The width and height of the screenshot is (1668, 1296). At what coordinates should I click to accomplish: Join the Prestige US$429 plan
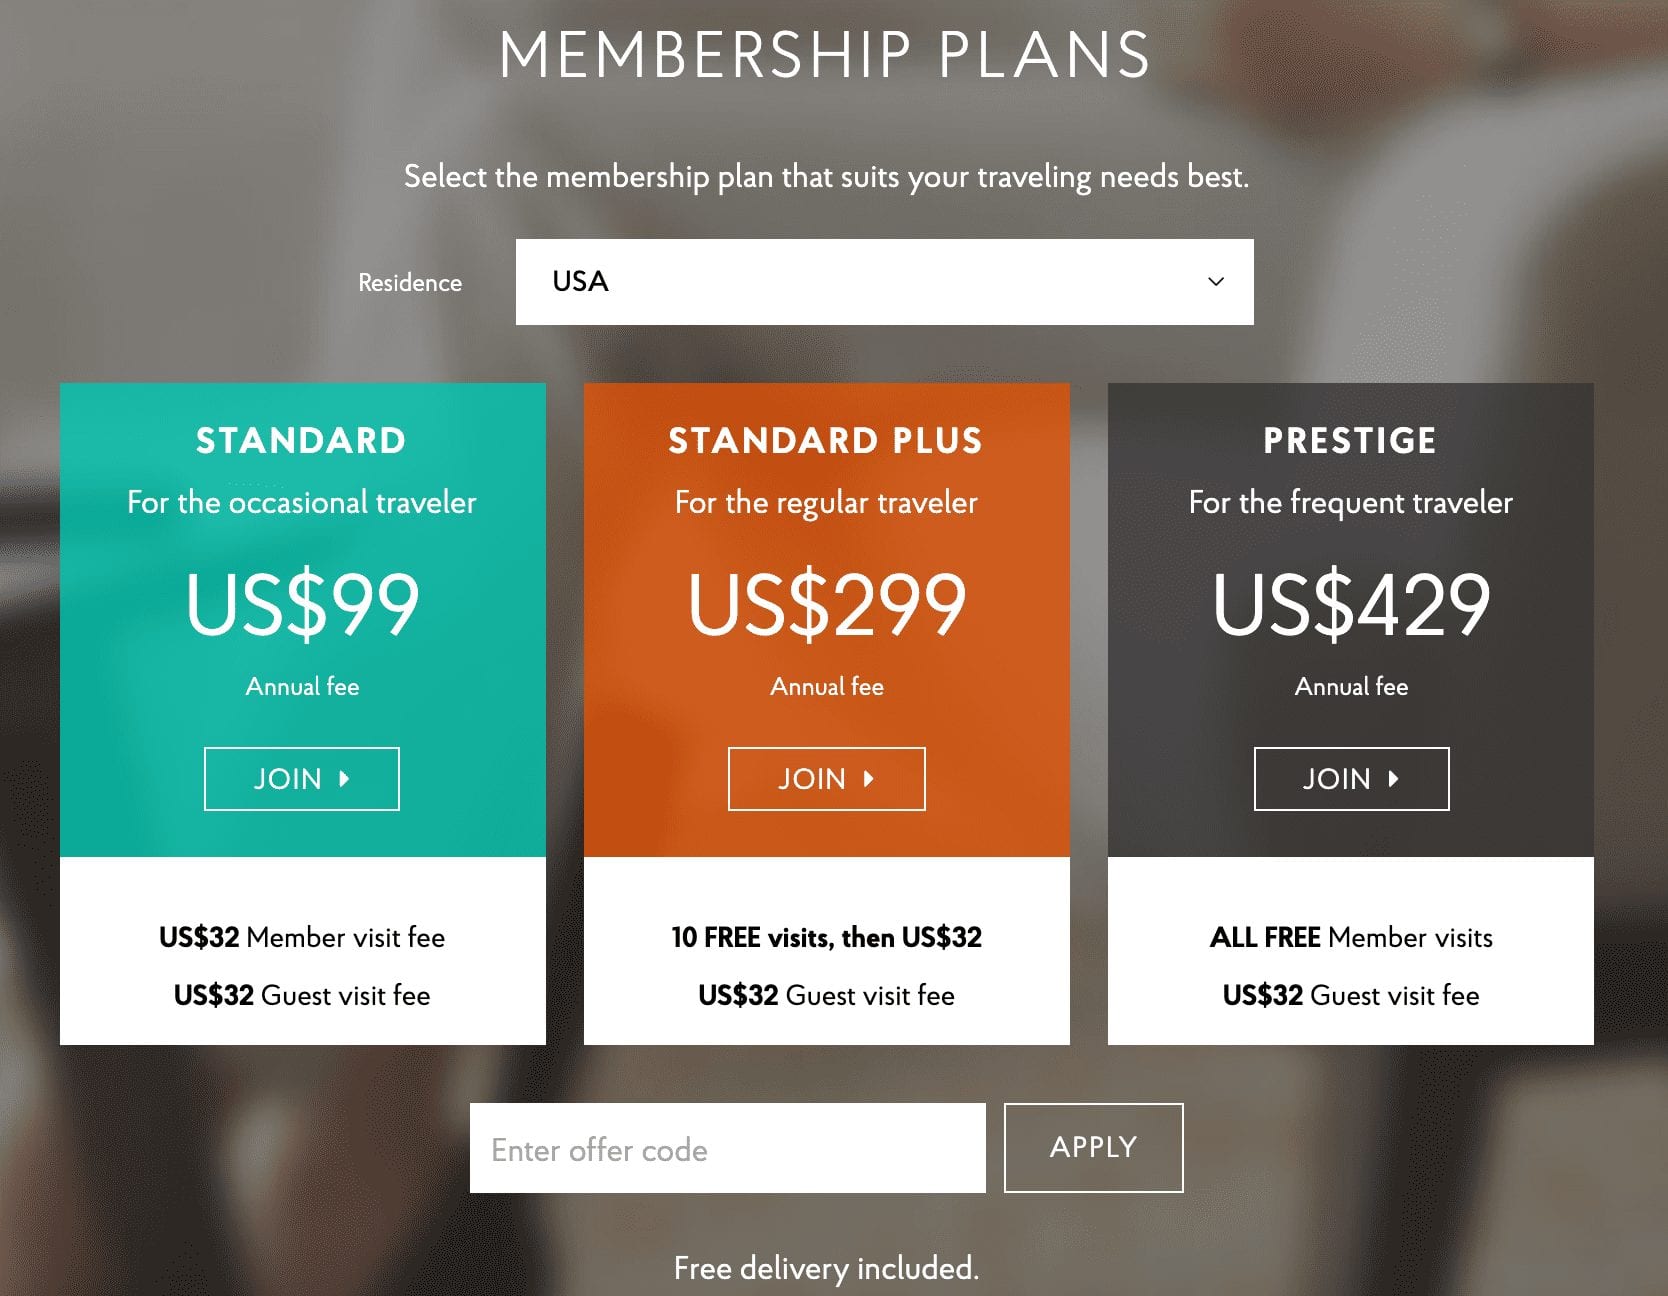[1351, 779]
